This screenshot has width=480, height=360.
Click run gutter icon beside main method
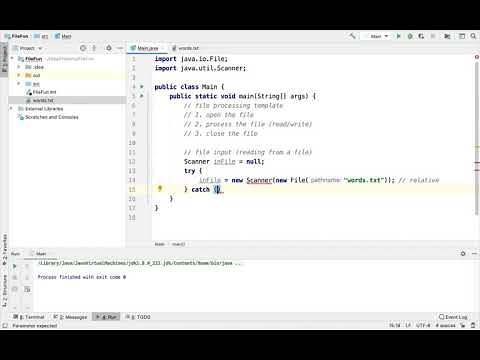click(x=142, y=96)
